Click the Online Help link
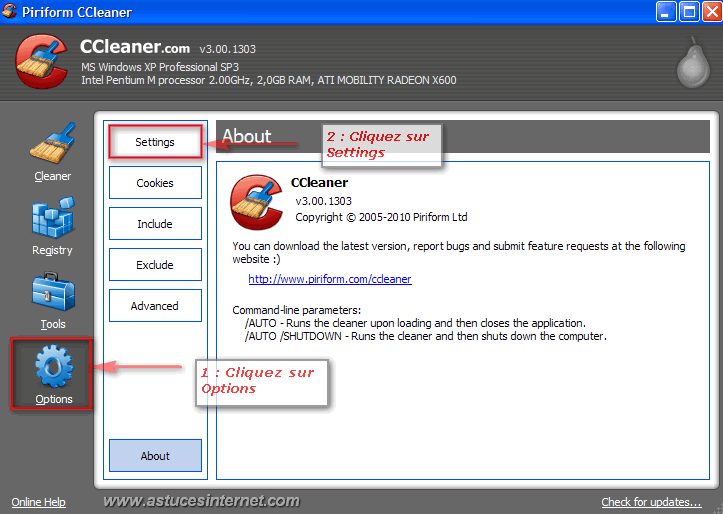 click(39, 502)
